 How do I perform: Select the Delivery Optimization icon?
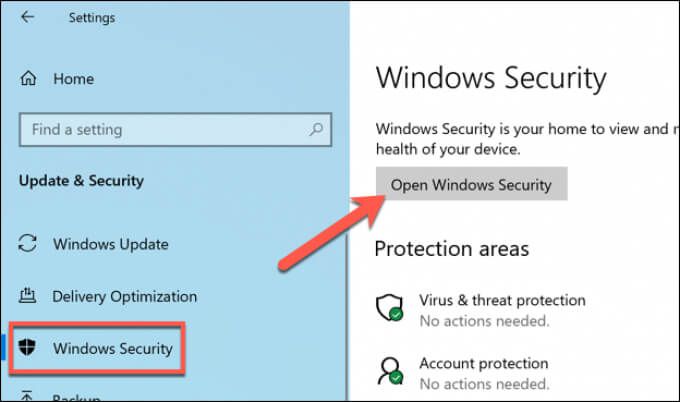pos(27,296)
